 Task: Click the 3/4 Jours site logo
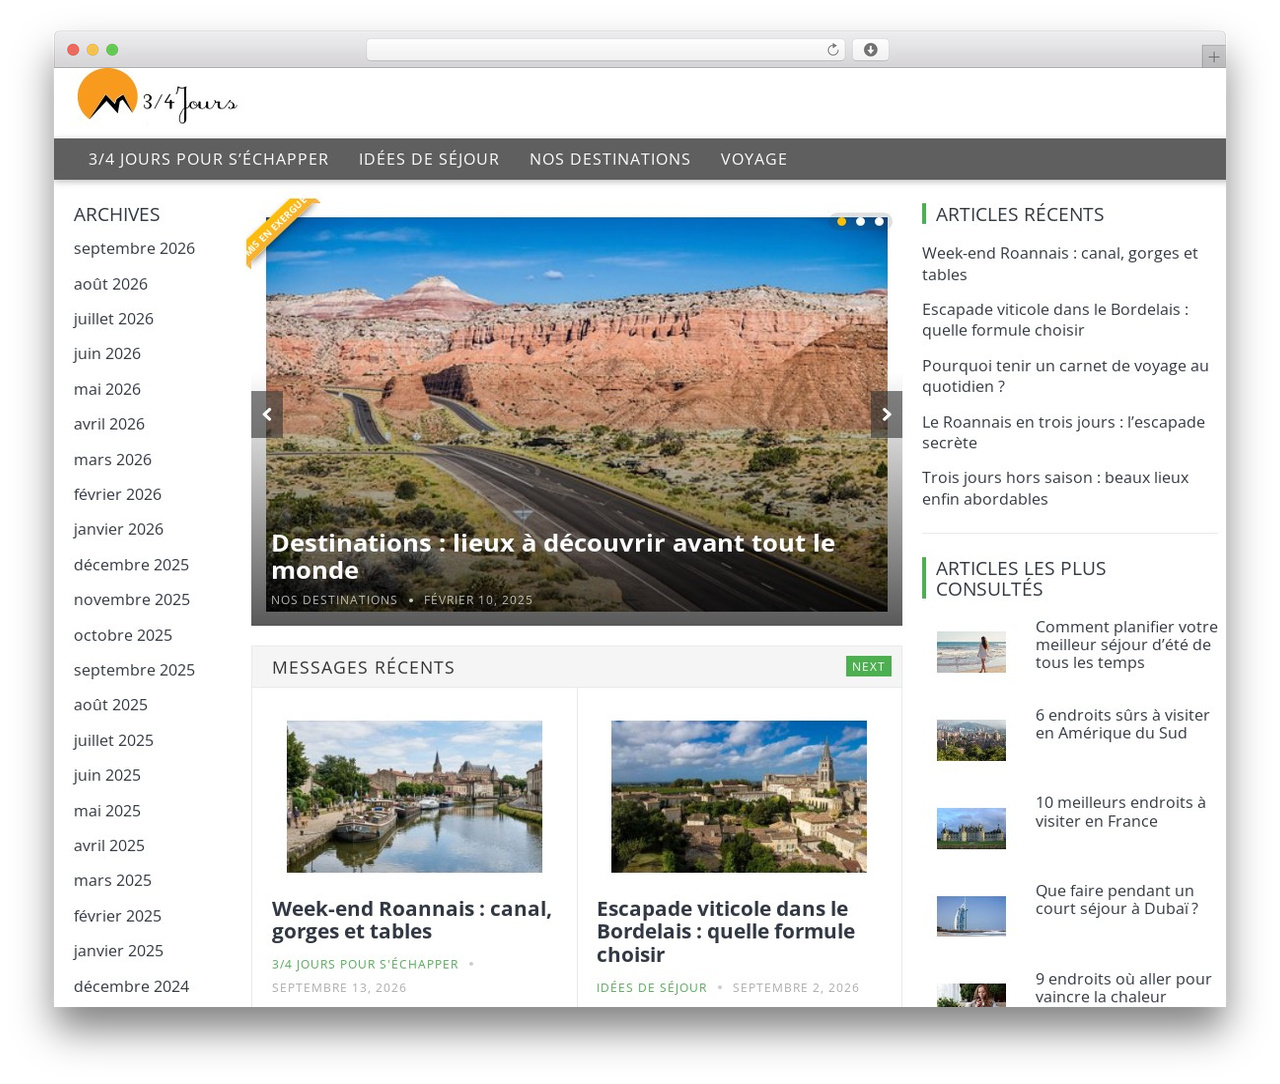(157, 97)
